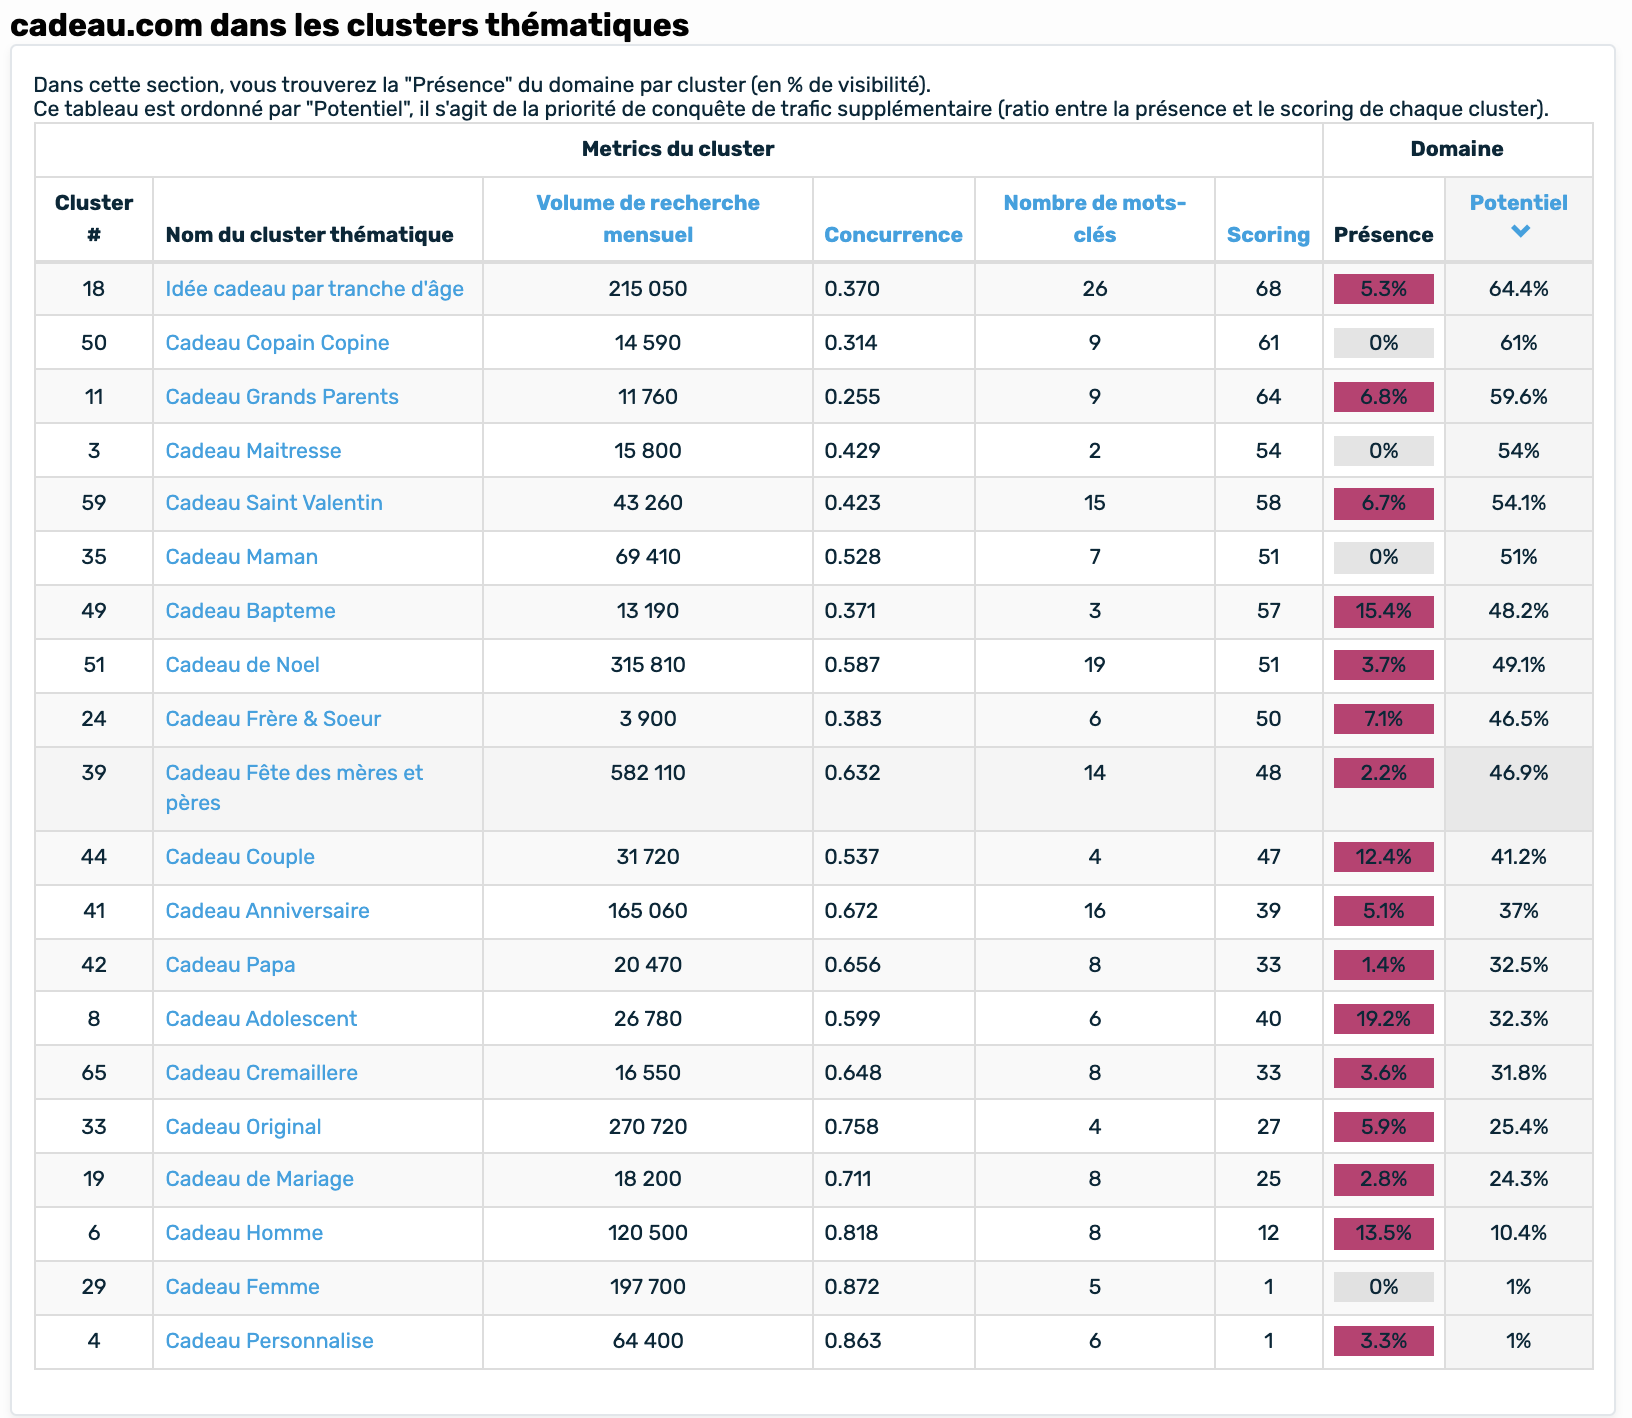Image resolution: width=1632 pixels, height=1418 pixels.
Task: Click the Potentiel sort chevron arrow
Action: tap(1519, 232)
